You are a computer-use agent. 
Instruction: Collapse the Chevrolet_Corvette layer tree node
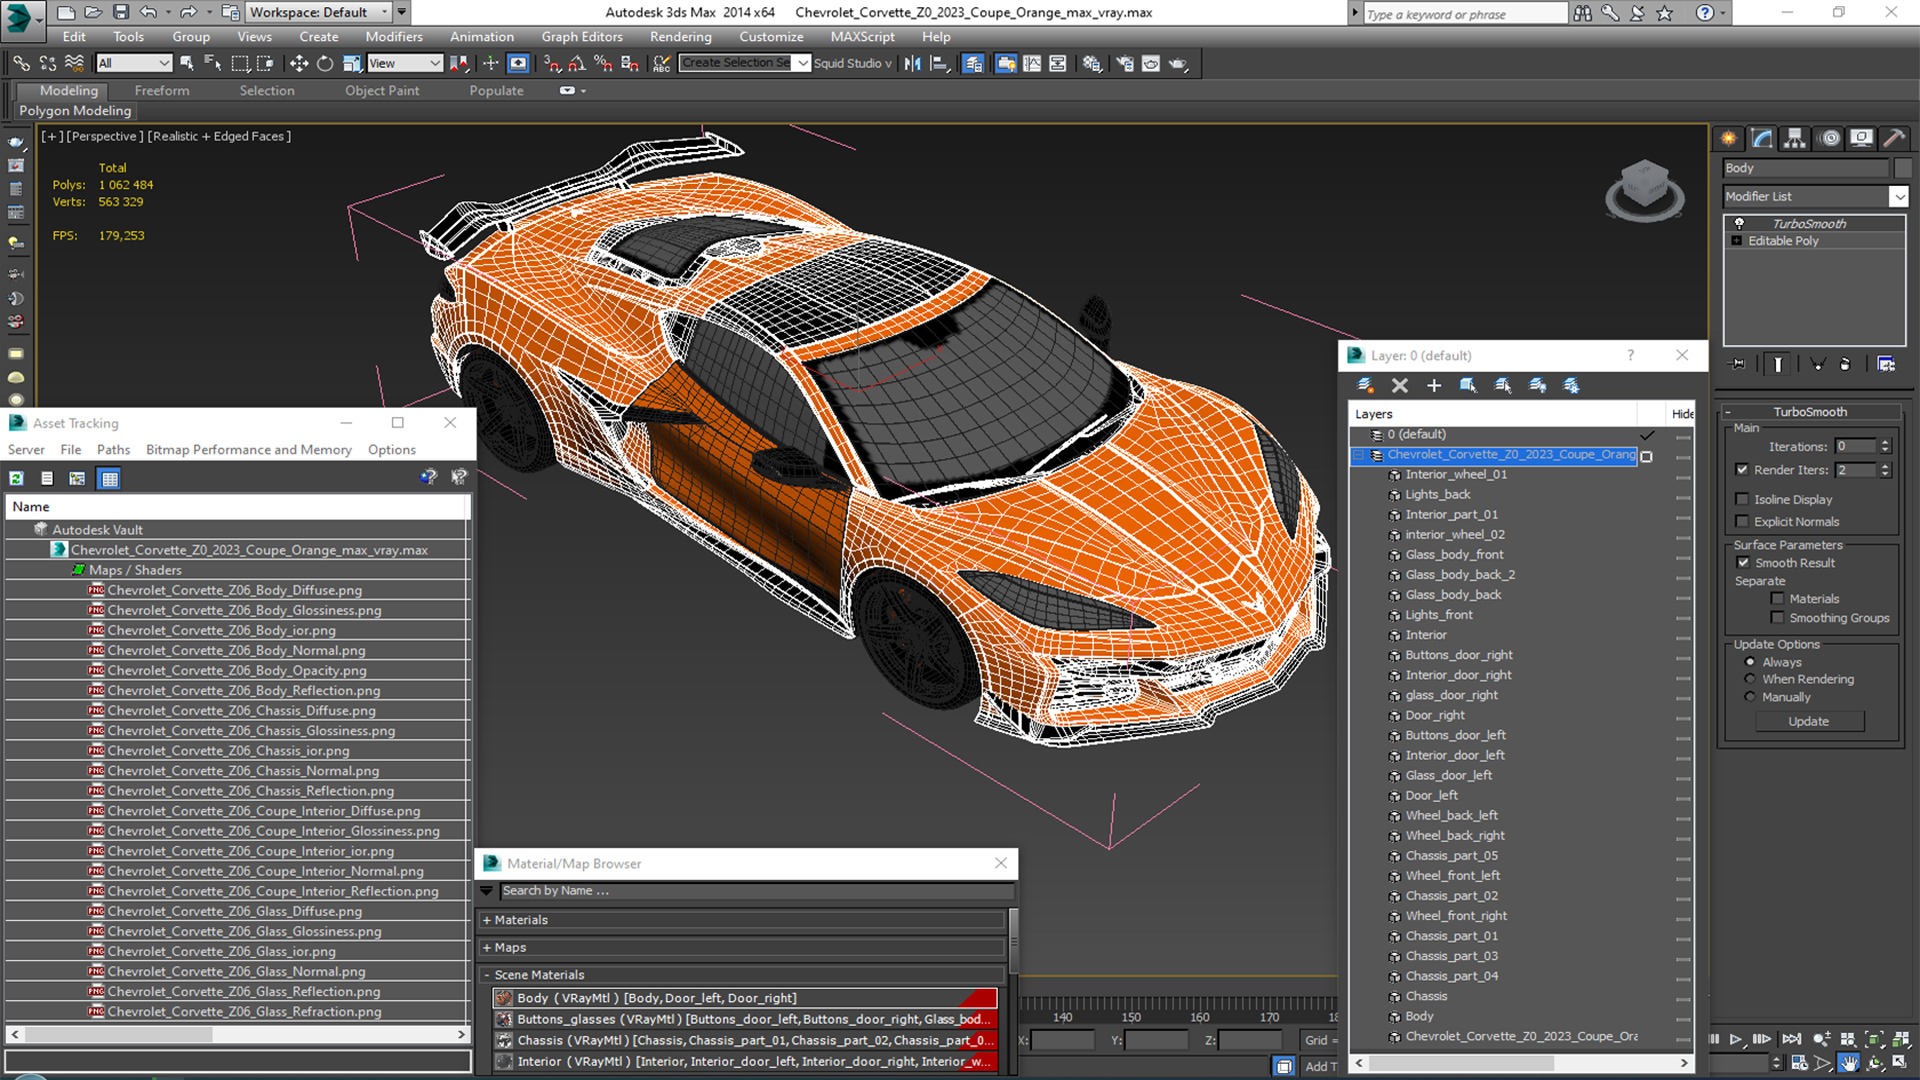pos(1358,455)
